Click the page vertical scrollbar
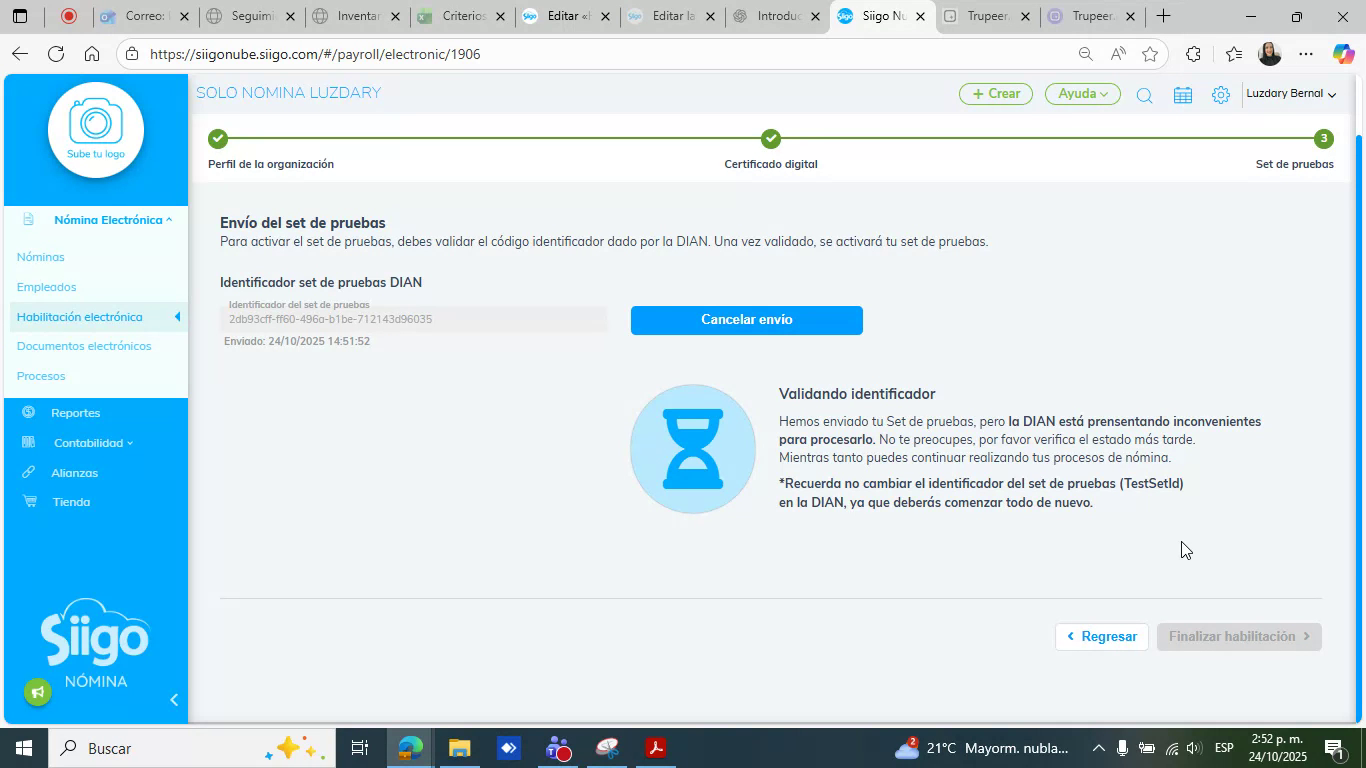 [1359, 427]
